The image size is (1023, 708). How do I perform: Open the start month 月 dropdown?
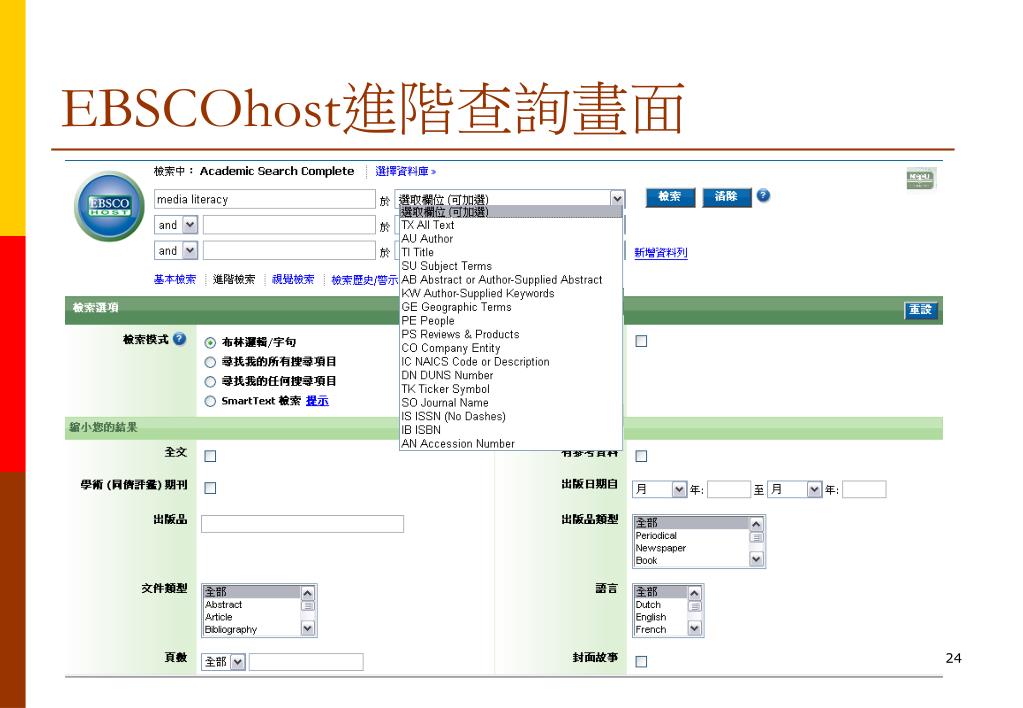coord(679,489)
